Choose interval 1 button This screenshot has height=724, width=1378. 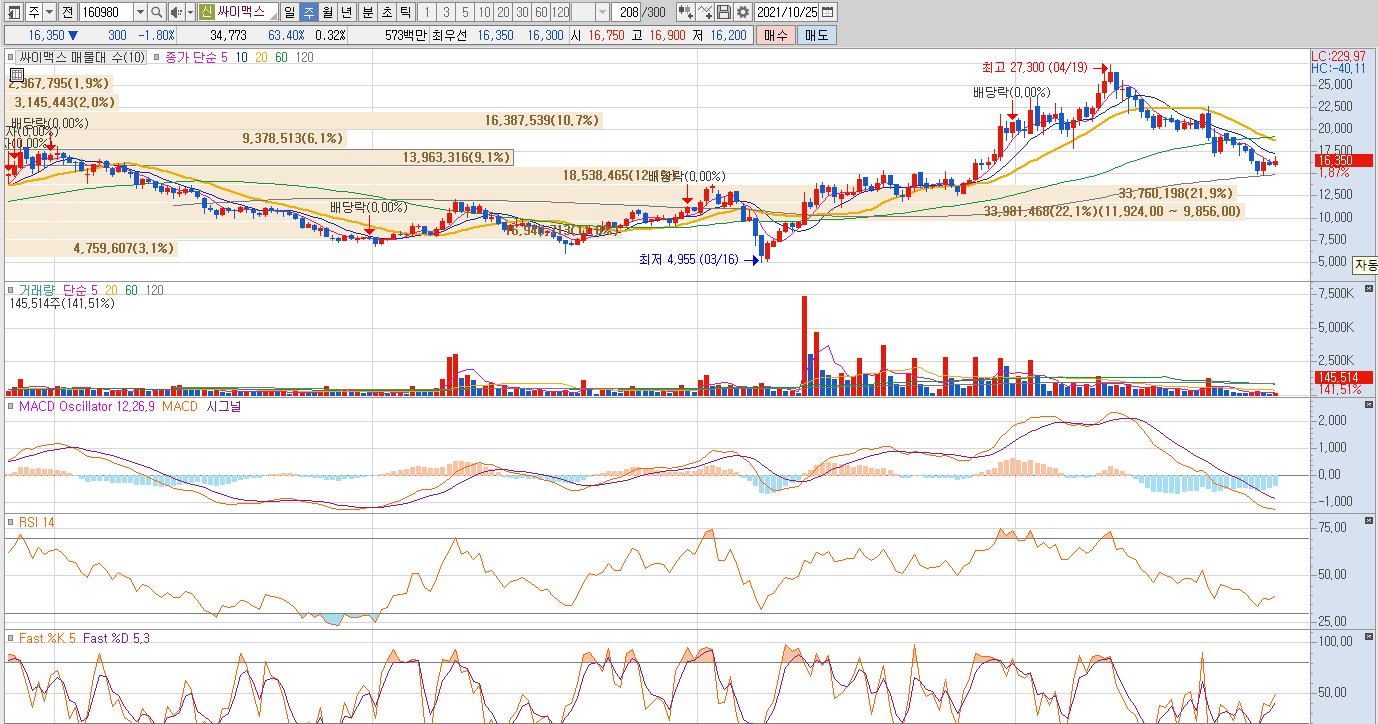(x=426, y=12)
